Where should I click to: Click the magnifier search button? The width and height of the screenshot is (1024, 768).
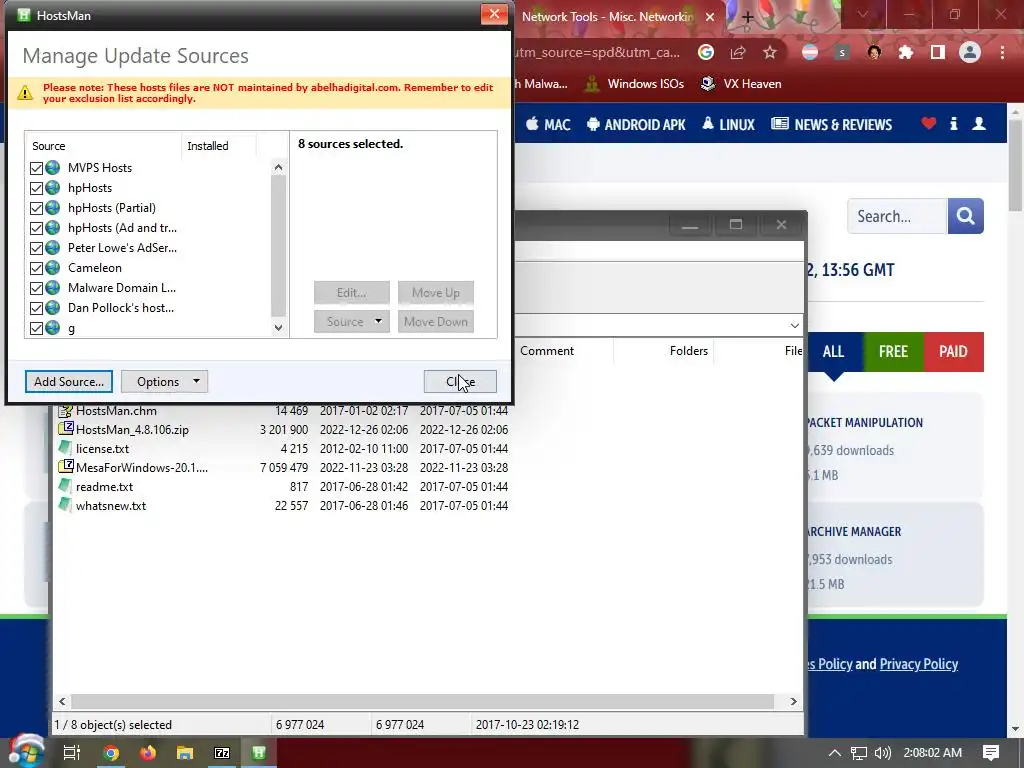tap(965, 216)
